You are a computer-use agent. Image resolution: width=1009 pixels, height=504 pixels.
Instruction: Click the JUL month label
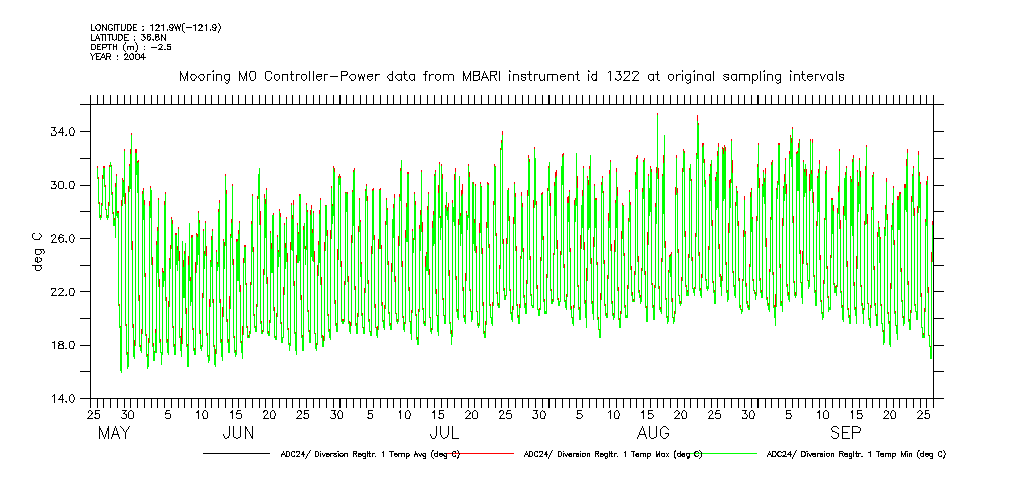[x=444, y=433]
